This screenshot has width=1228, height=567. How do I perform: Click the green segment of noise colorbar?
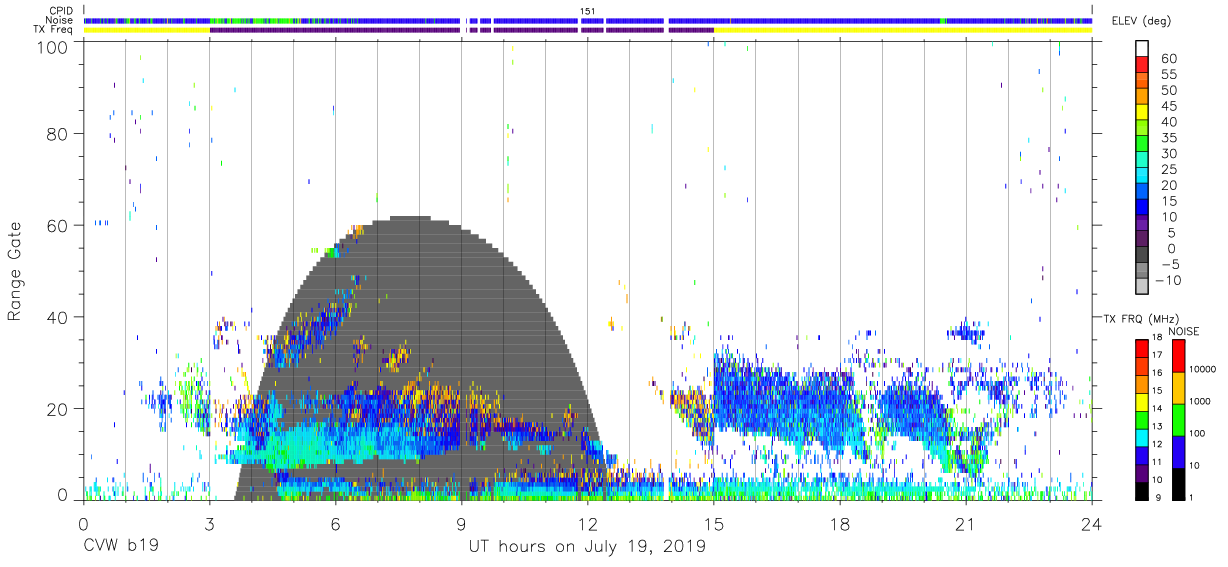pyautogui.click(x=1177, y=419)
